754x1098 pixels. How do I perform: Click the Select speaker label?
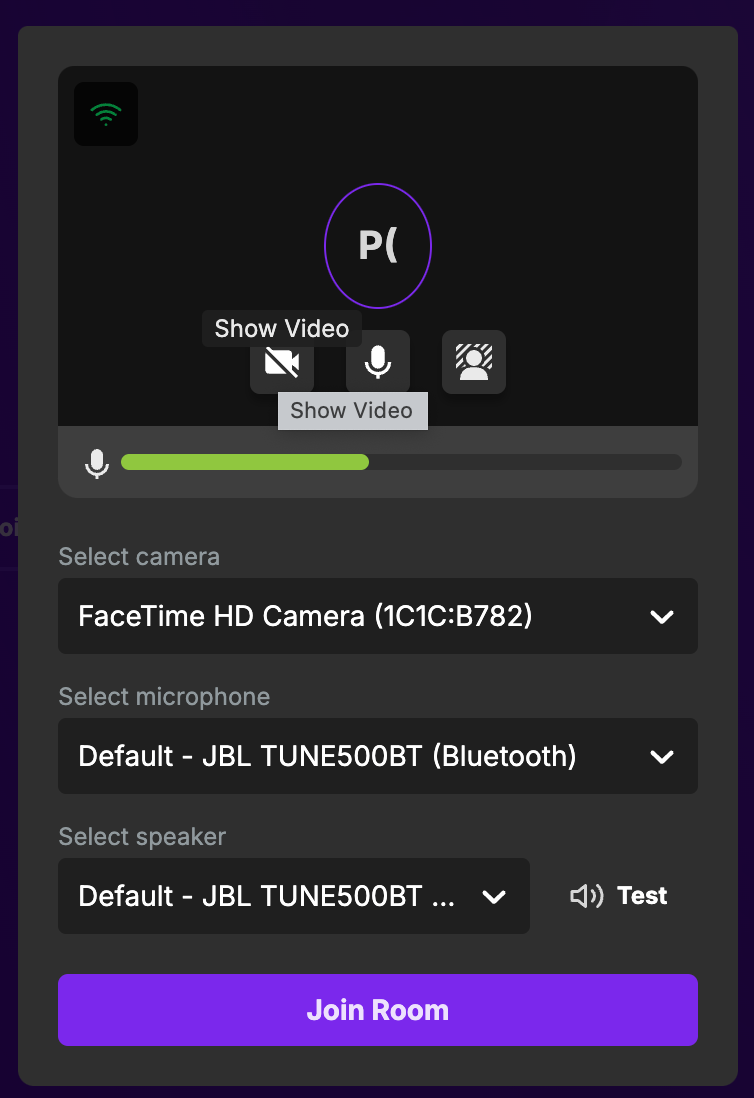(x=142, y=837)
